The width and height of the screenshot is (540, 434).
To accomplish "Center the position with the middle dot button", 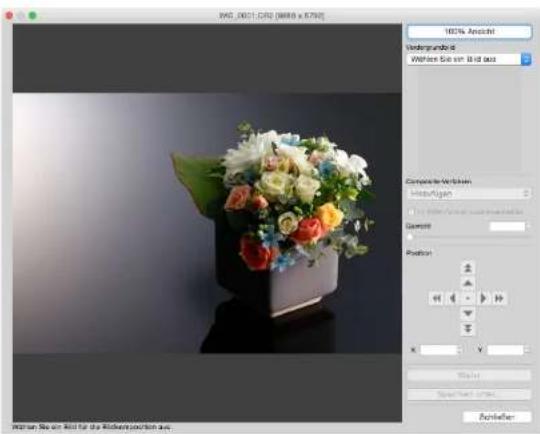I will (x=468, y=298).
